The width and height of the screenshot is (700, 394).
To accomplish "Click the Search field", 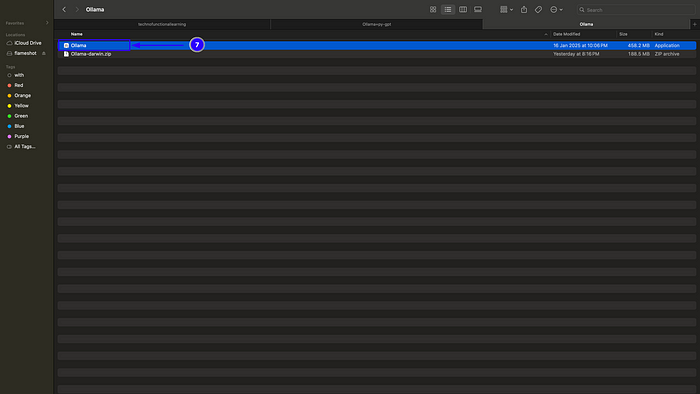I will click(636, 9).
